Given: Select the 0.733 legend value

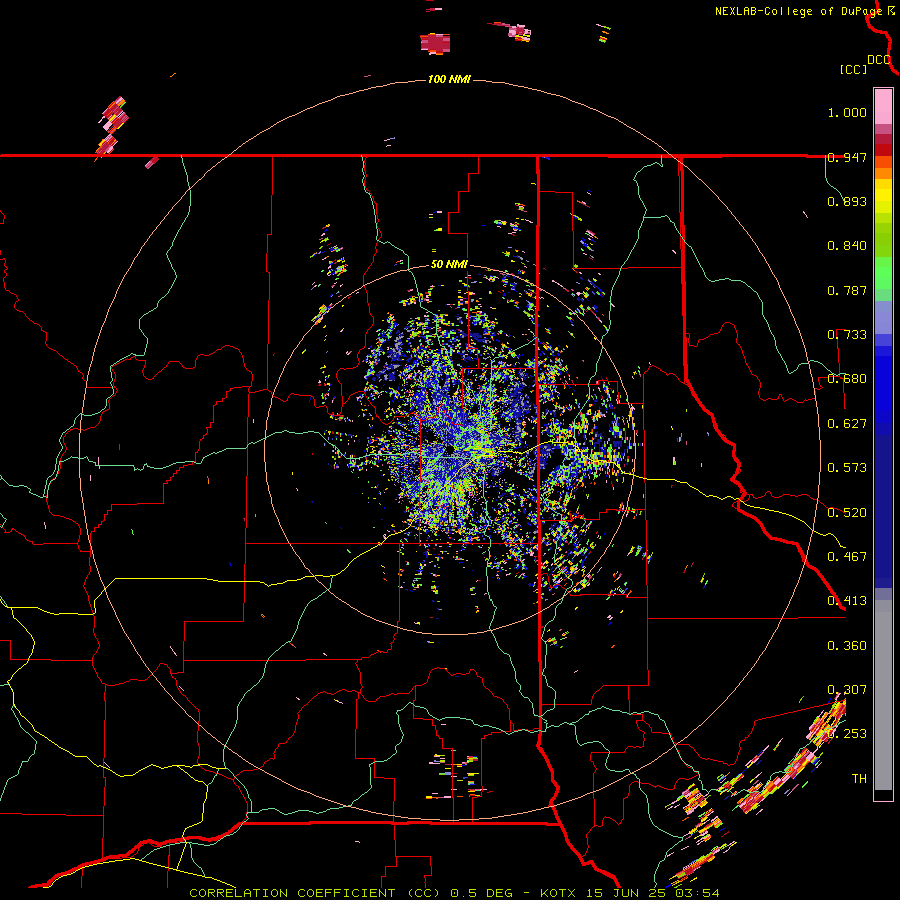Looking at the screenshot, I should tap(847, 335).
